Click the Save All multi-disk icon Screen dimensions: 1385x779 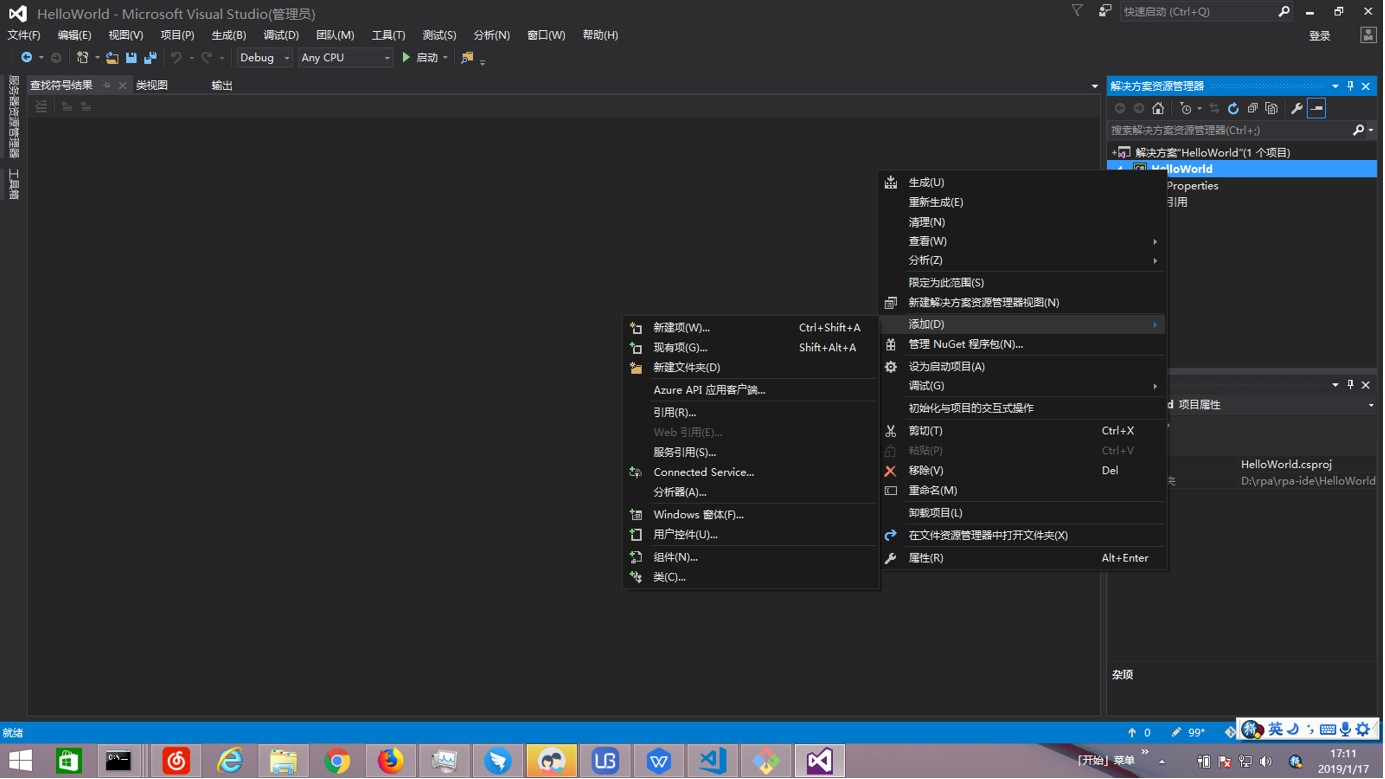[150, 58]
